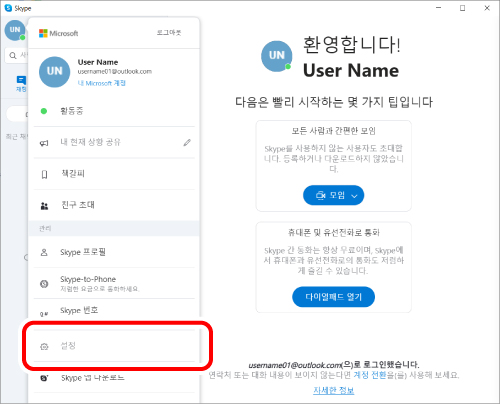
Task: Click the large UN avatar in profile panel
Action: 55,72
